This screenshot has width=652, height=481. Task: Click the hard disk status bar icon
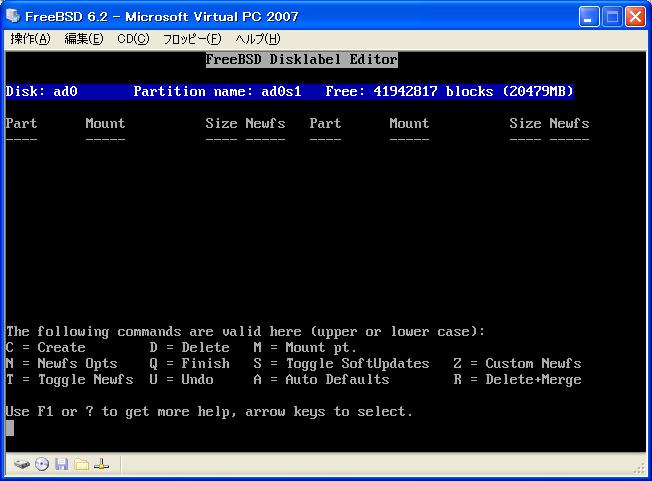click(x=22, y=464)
